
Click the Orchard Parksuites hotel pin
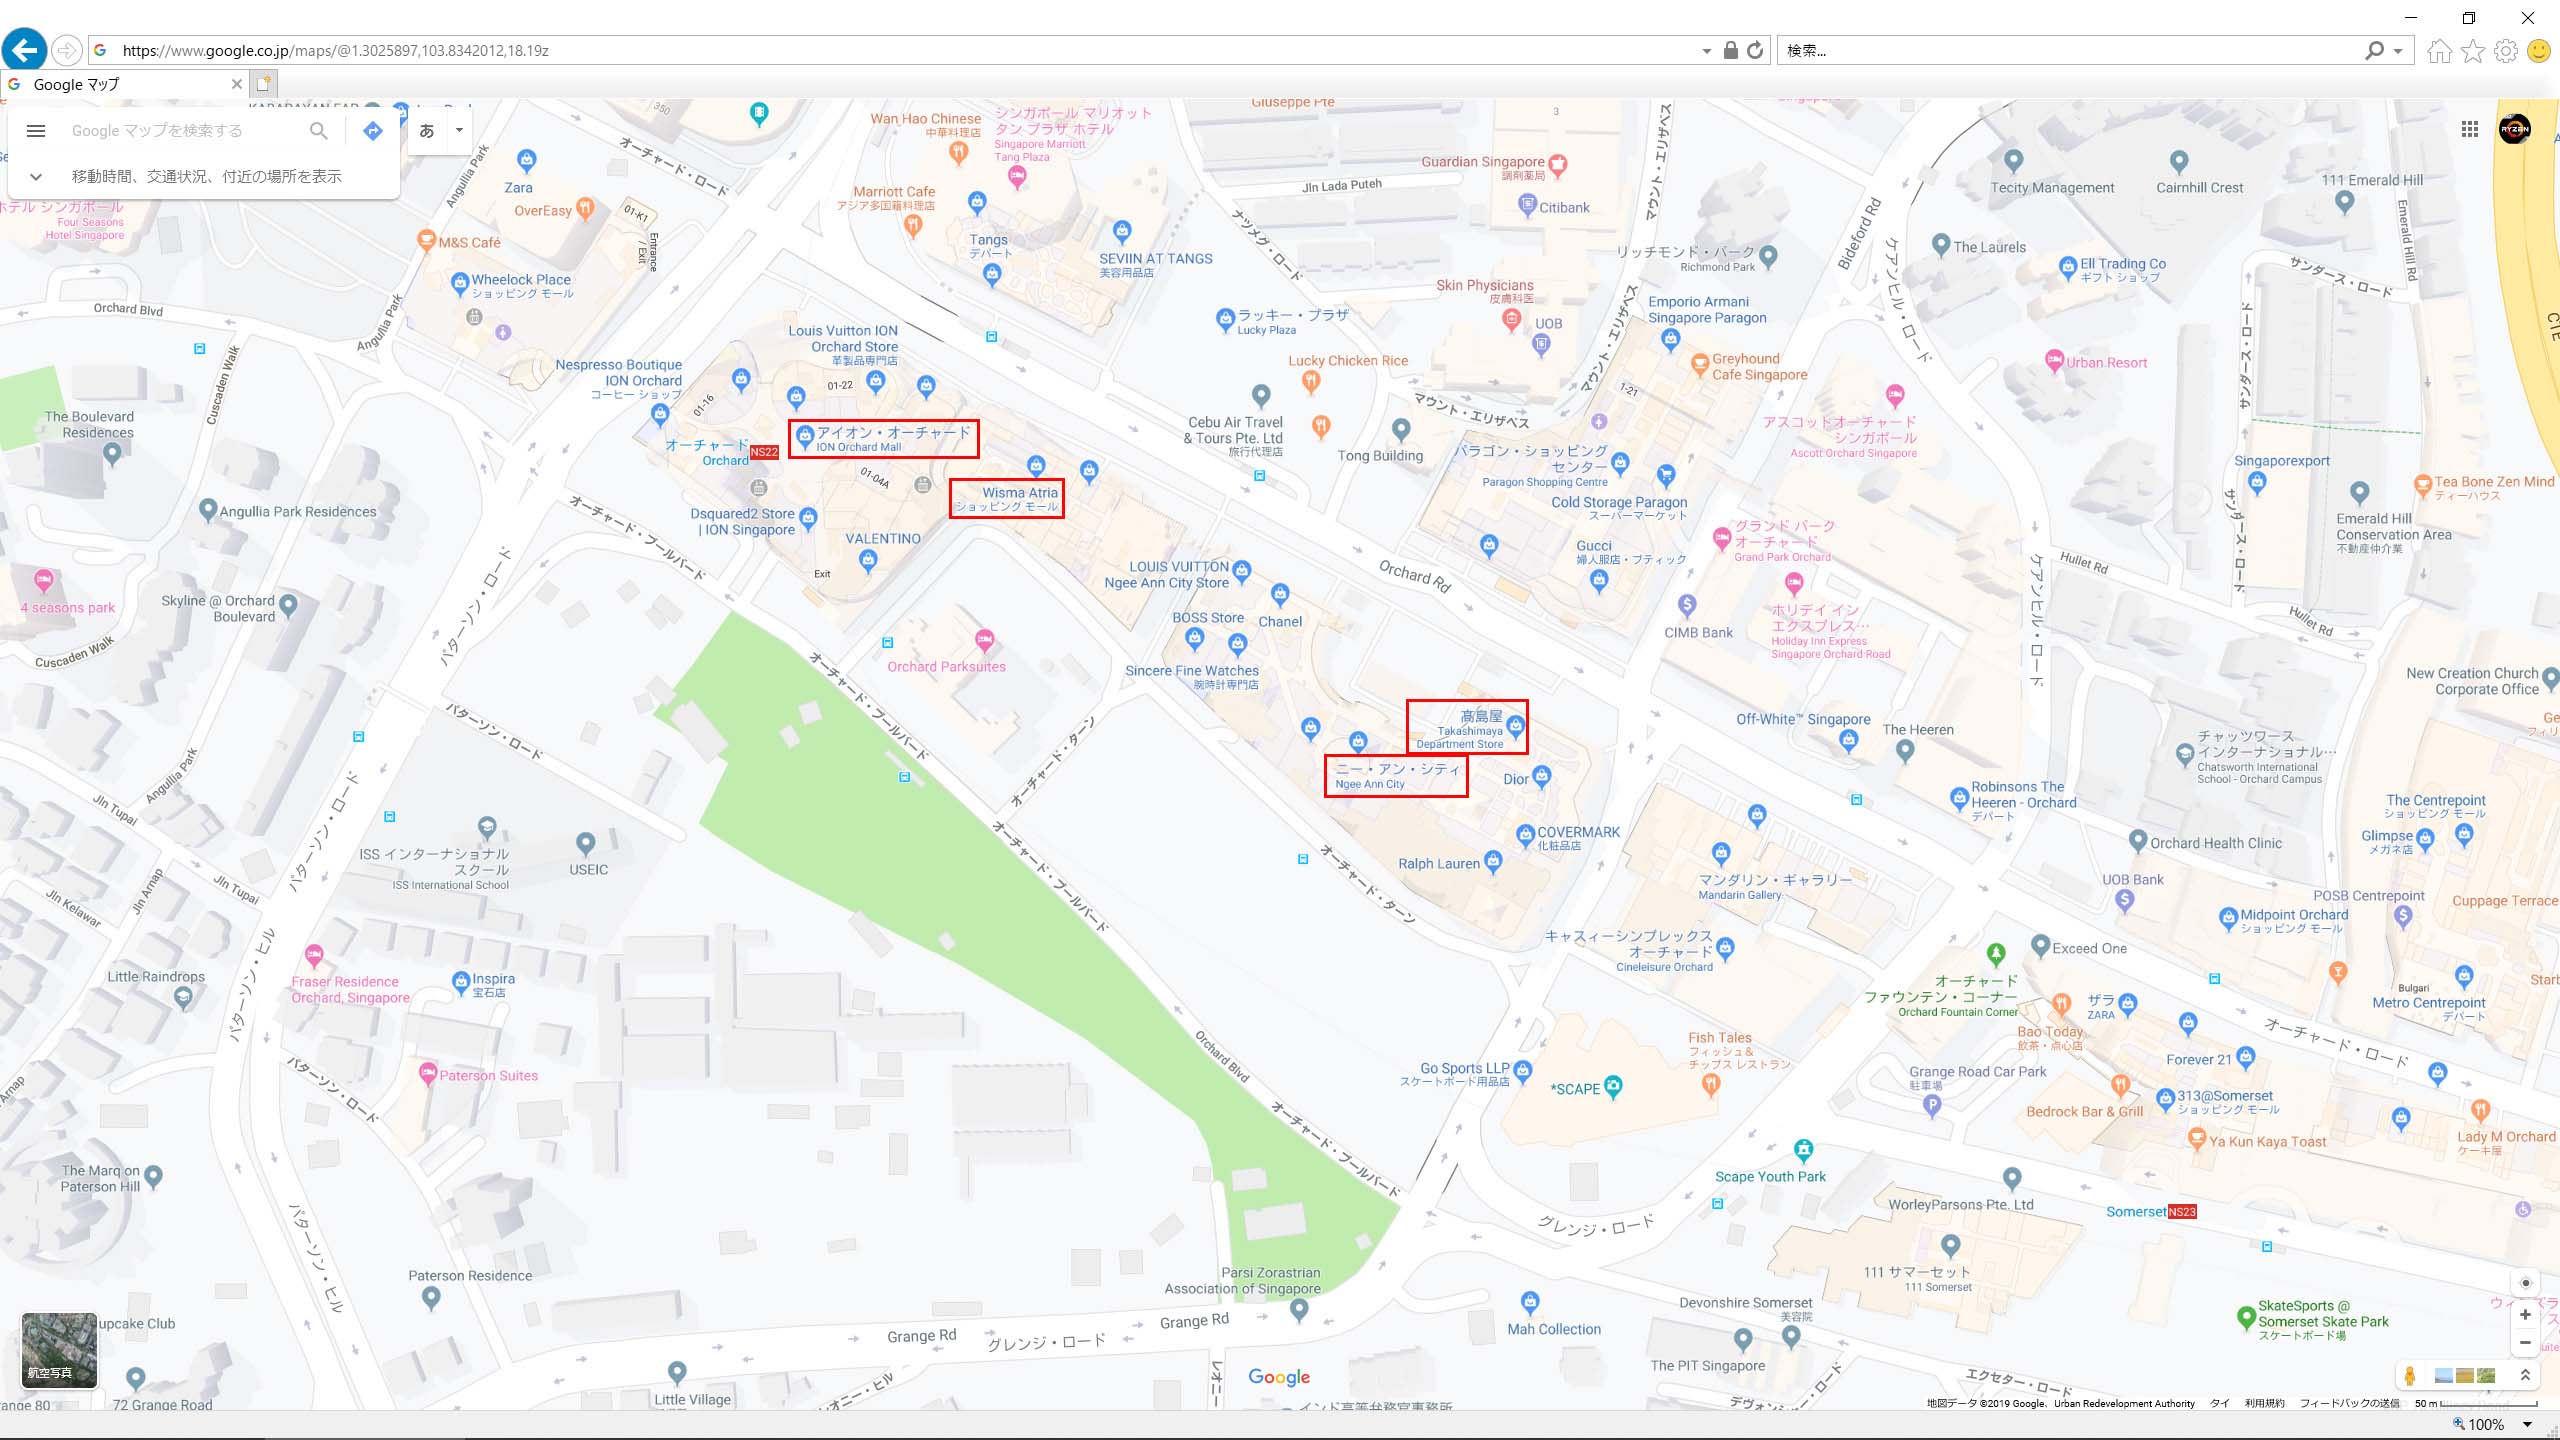[985, 639]
